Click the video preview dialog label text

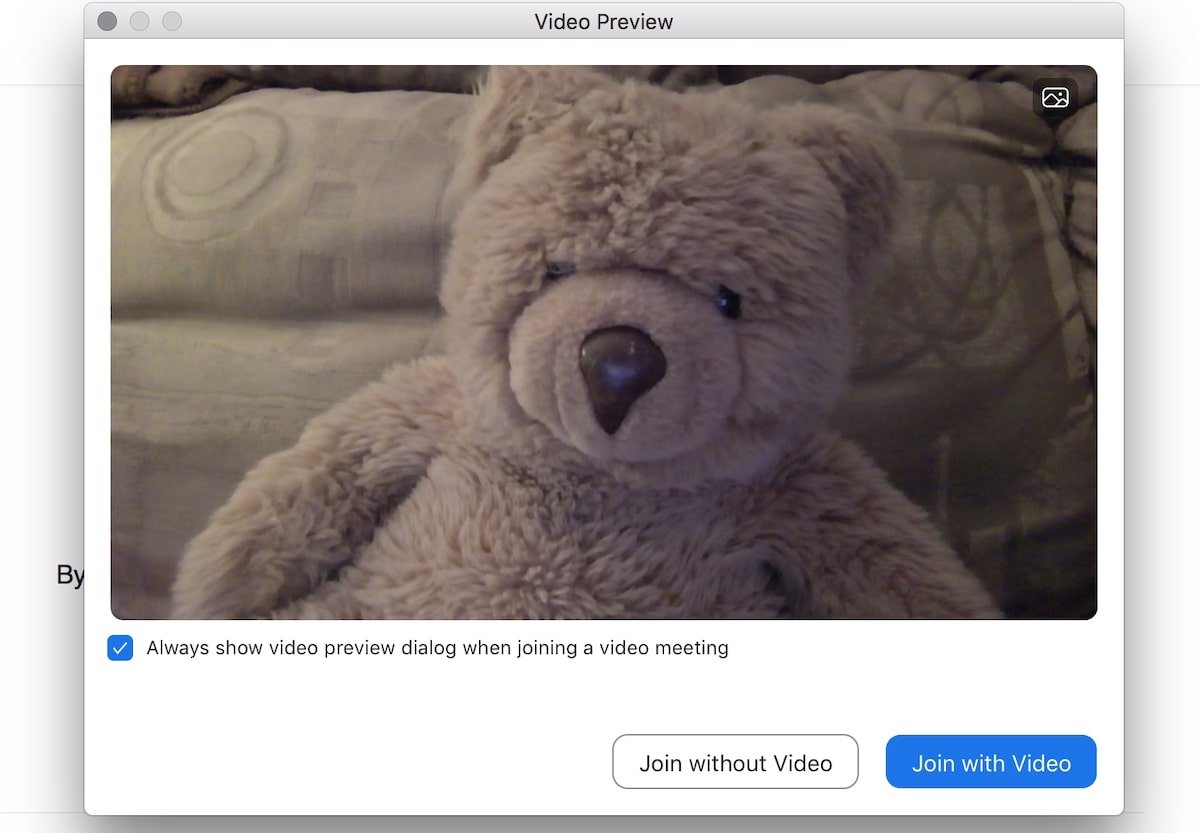[437, 648]
